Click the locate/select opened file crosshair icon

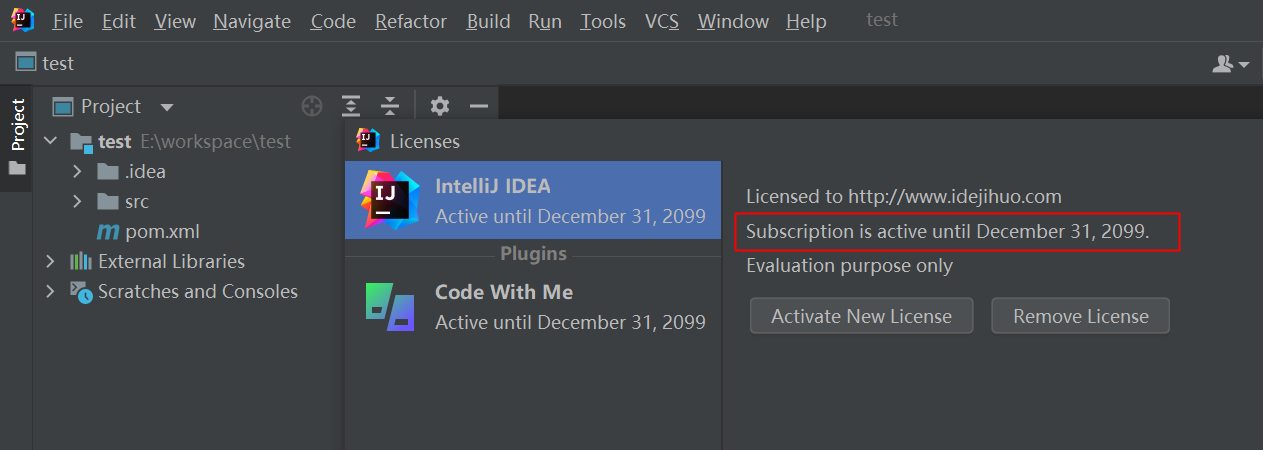[x=313, y=106]
